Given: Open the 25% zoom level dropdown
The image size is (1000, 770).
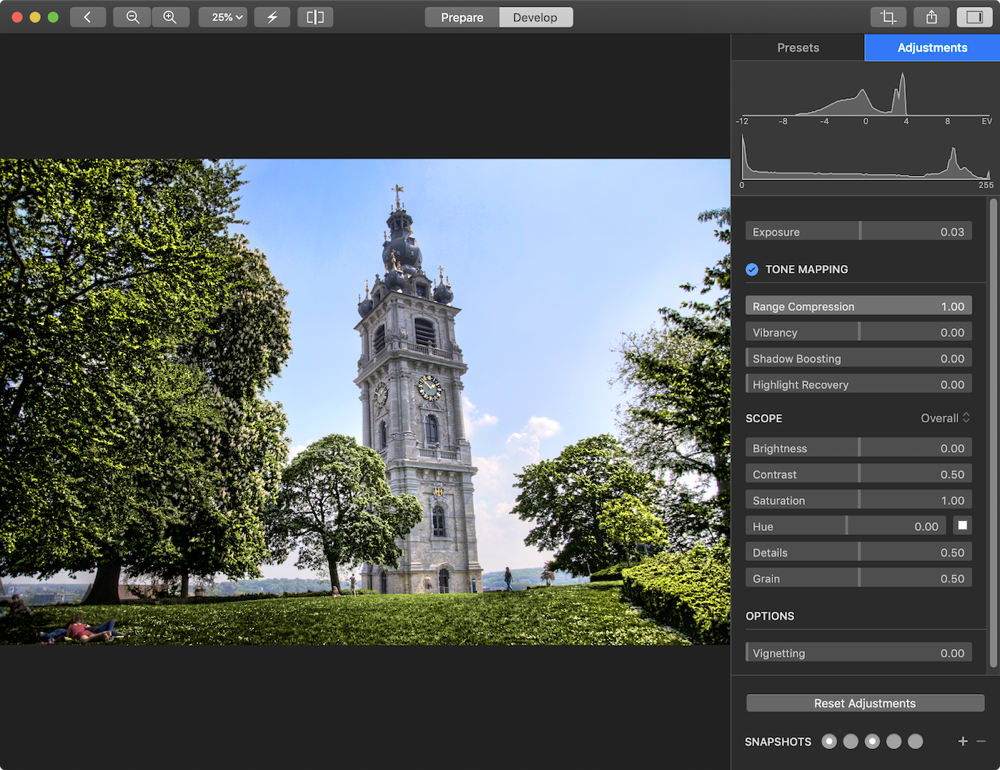Looking at the screenshot, I should [x=223, y=17].
